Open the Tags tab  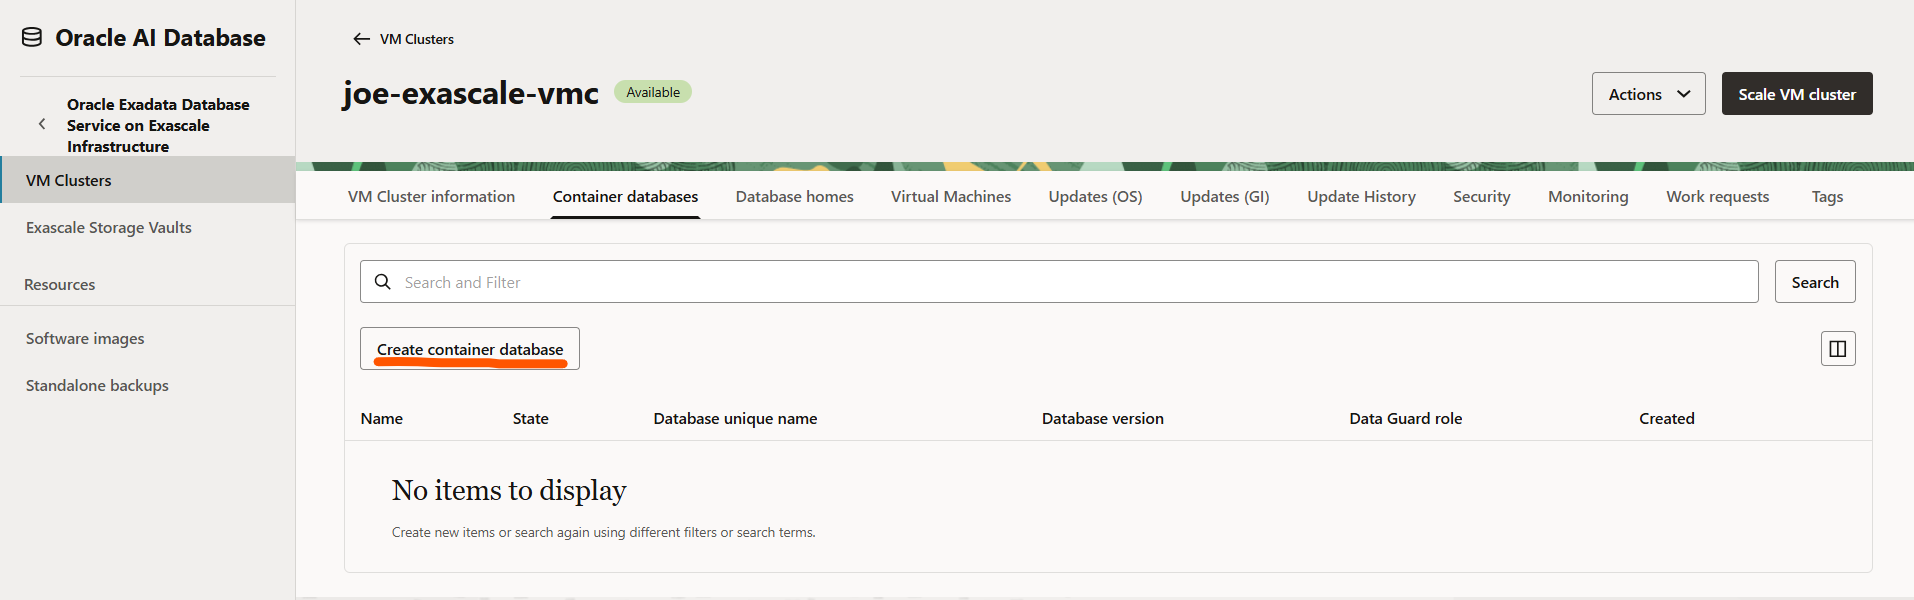(x=1827, y=197)
